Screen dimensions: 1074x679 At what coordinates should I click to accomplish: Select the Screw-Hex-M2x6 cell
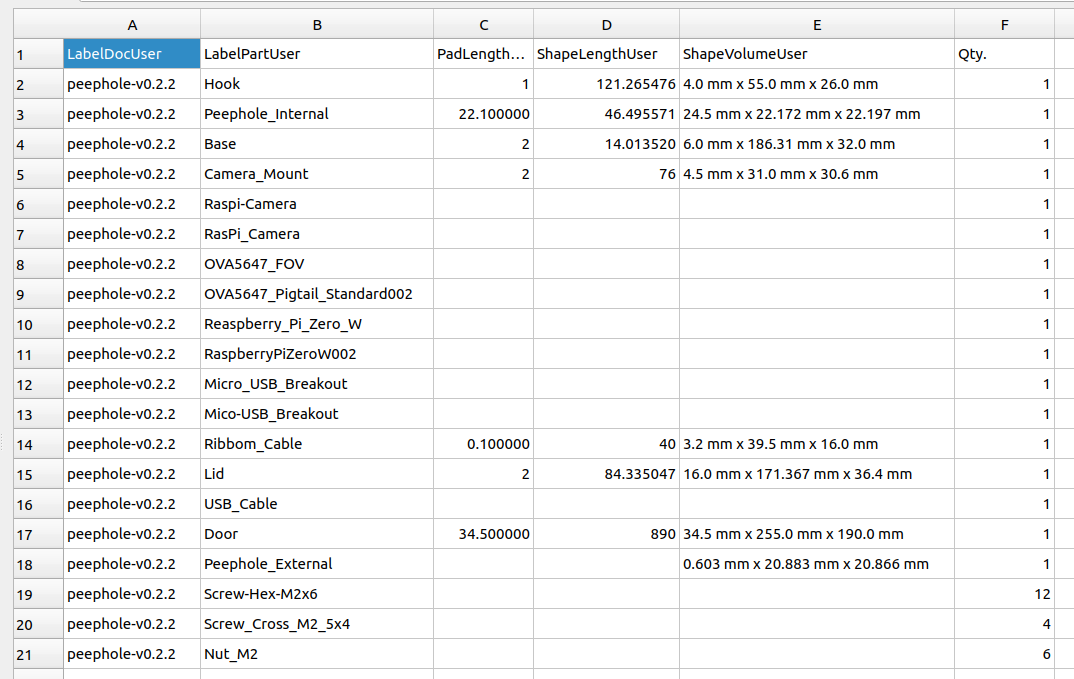[317, 594]
